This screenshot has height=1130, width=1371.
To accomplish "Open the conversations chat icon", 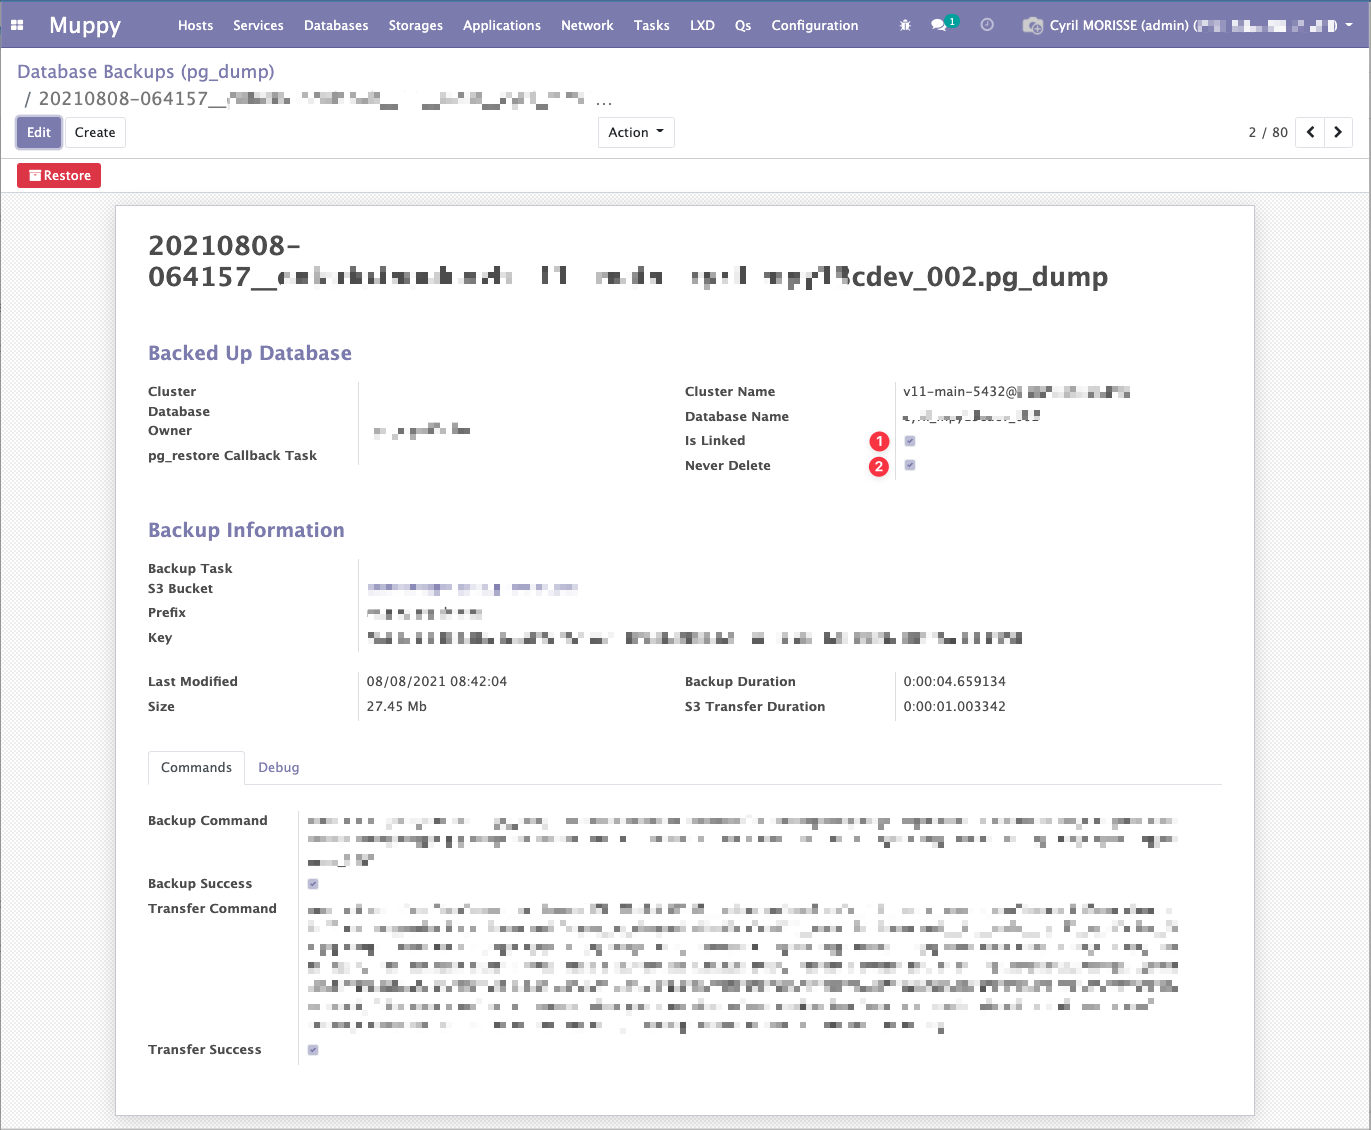I will tap(939, 25).
